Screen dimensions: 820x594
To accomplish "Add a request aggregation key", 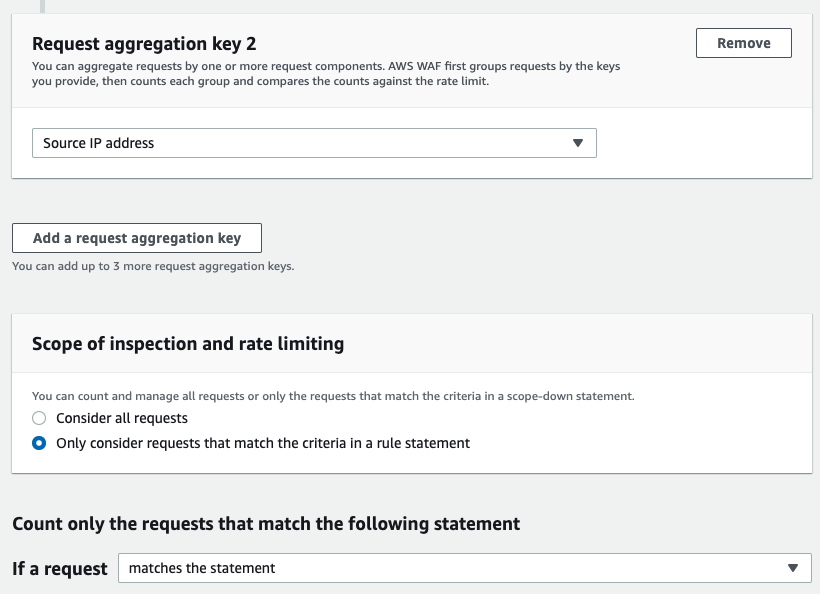I will [x=136, y=238].
